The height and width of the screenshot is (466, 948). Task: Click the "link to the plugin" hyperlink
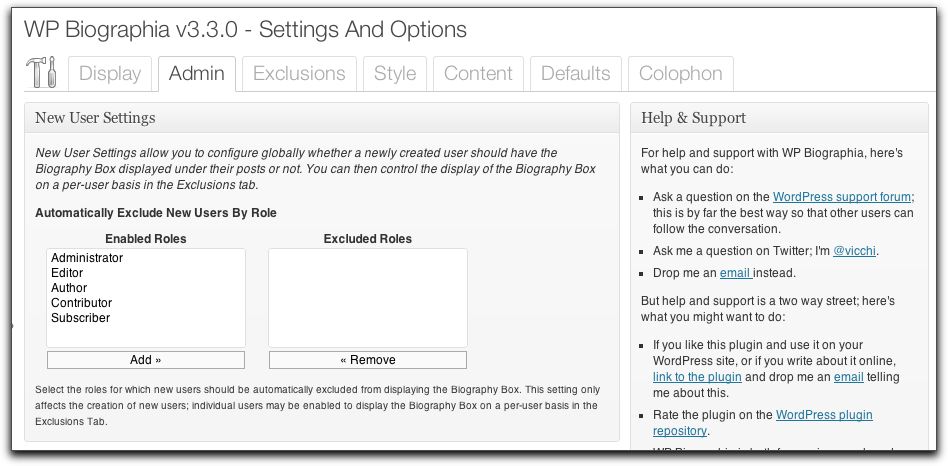[697, 377]
